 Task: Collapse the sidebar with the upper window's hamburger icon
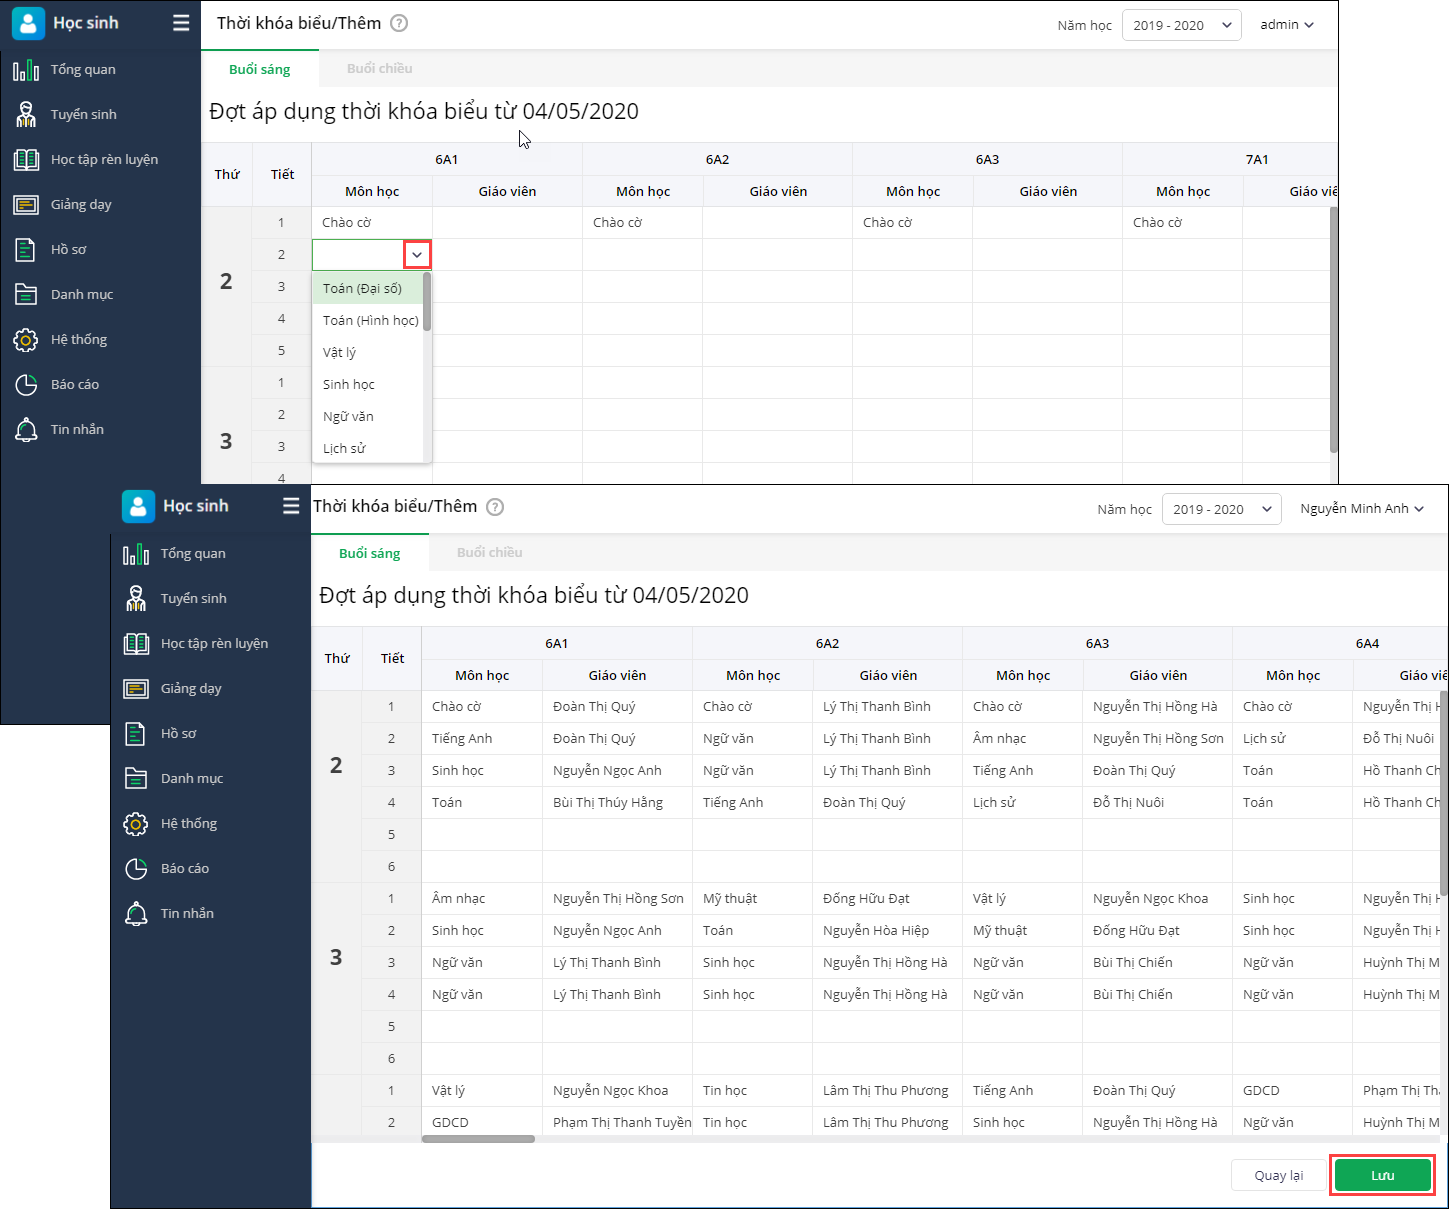[x=181, y=23]
